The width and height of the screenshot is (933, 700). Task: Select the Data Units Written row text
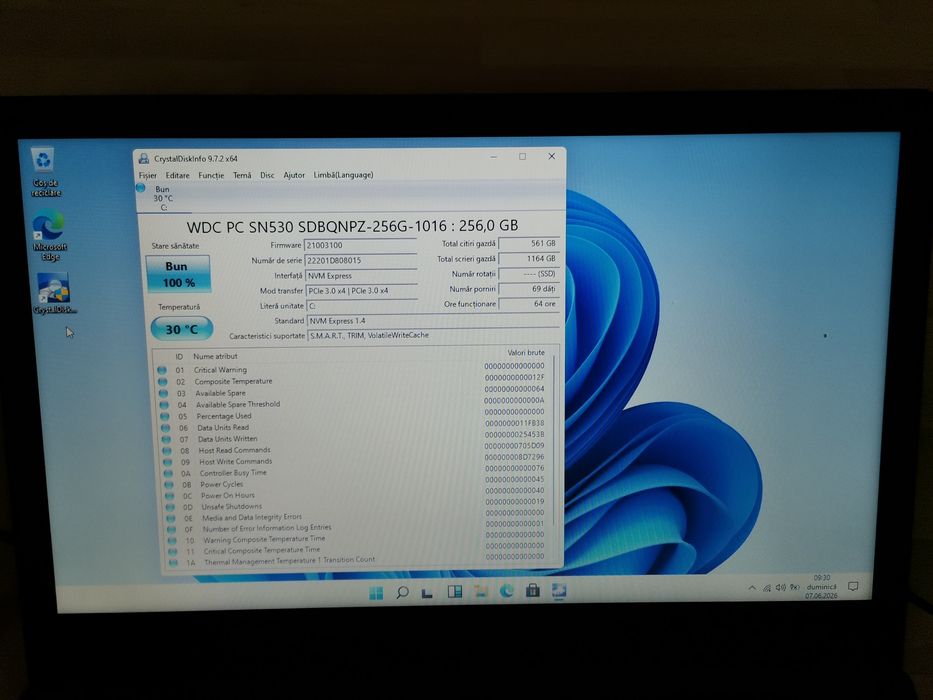coord(227,439)
